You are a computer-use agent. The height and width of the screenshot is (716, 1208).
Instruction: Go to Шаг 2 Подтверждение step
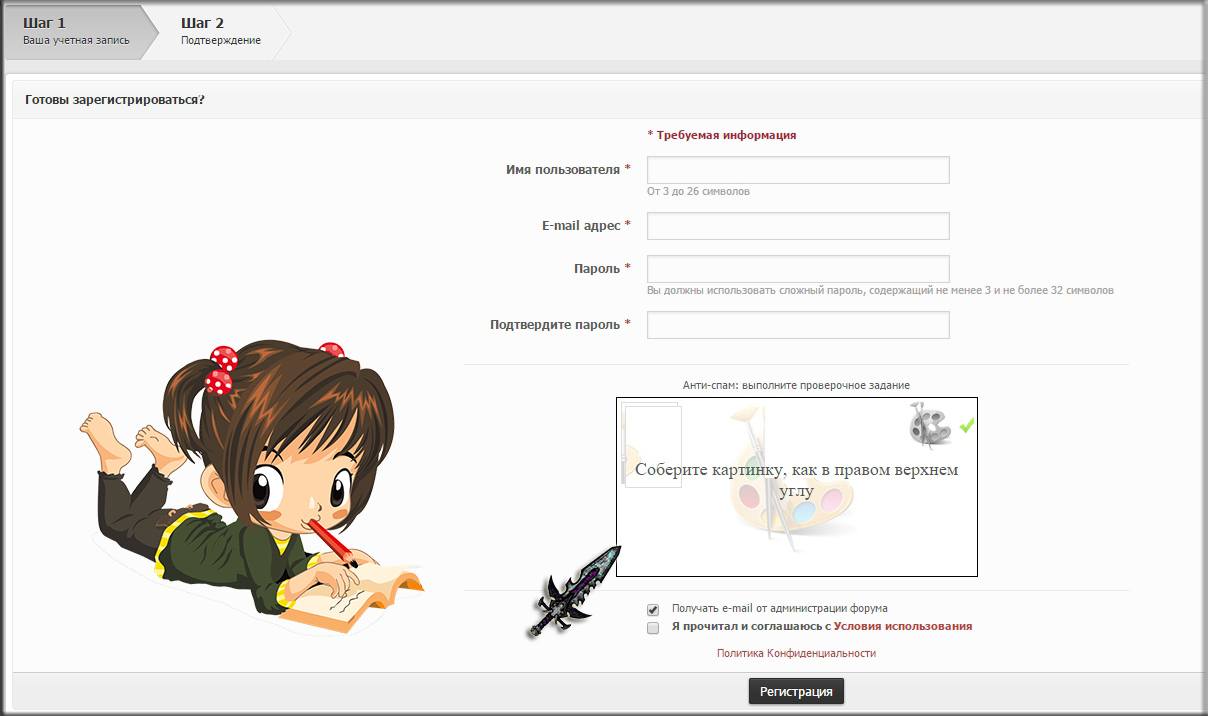[221, 31]
